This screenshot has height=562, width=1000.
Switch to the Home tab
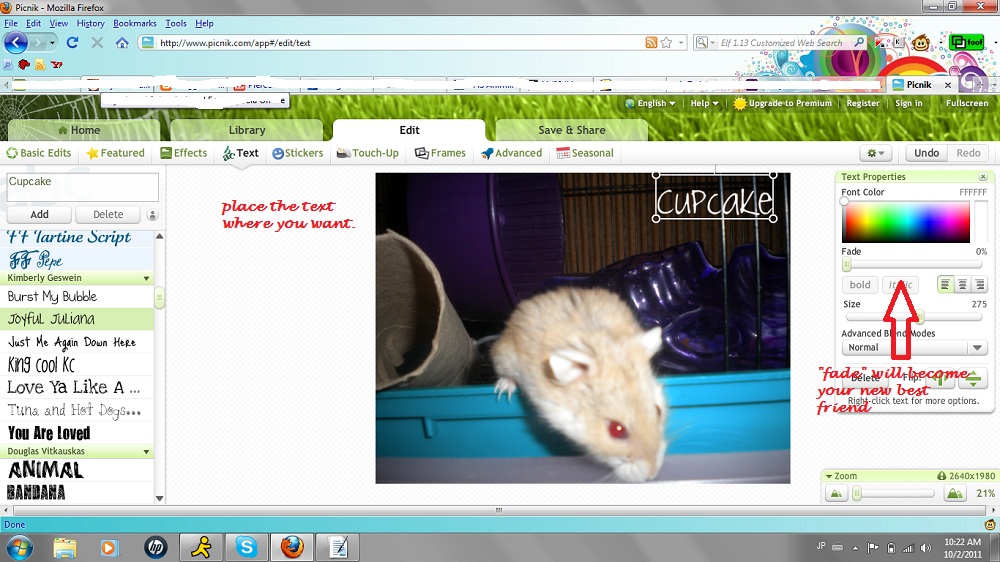click(x=83, y=130)
